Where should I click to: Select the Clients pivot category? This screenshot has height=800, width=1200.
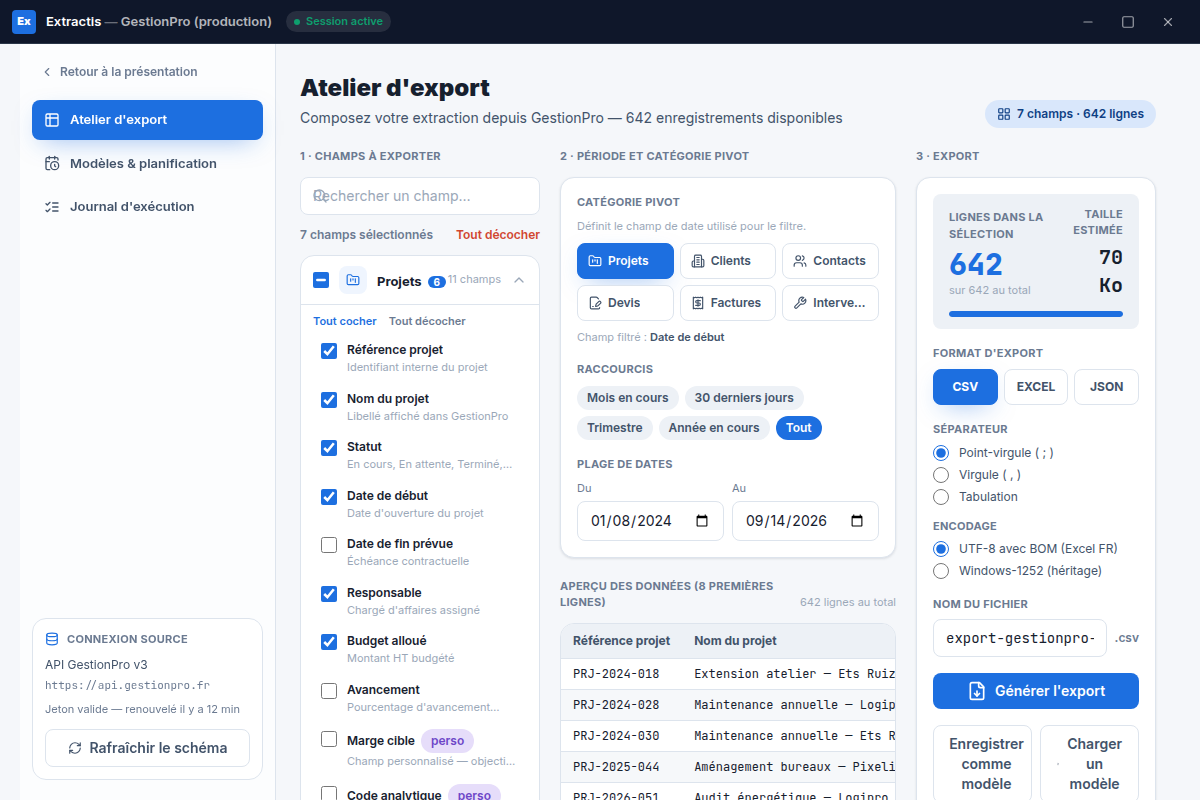(728, 261)
